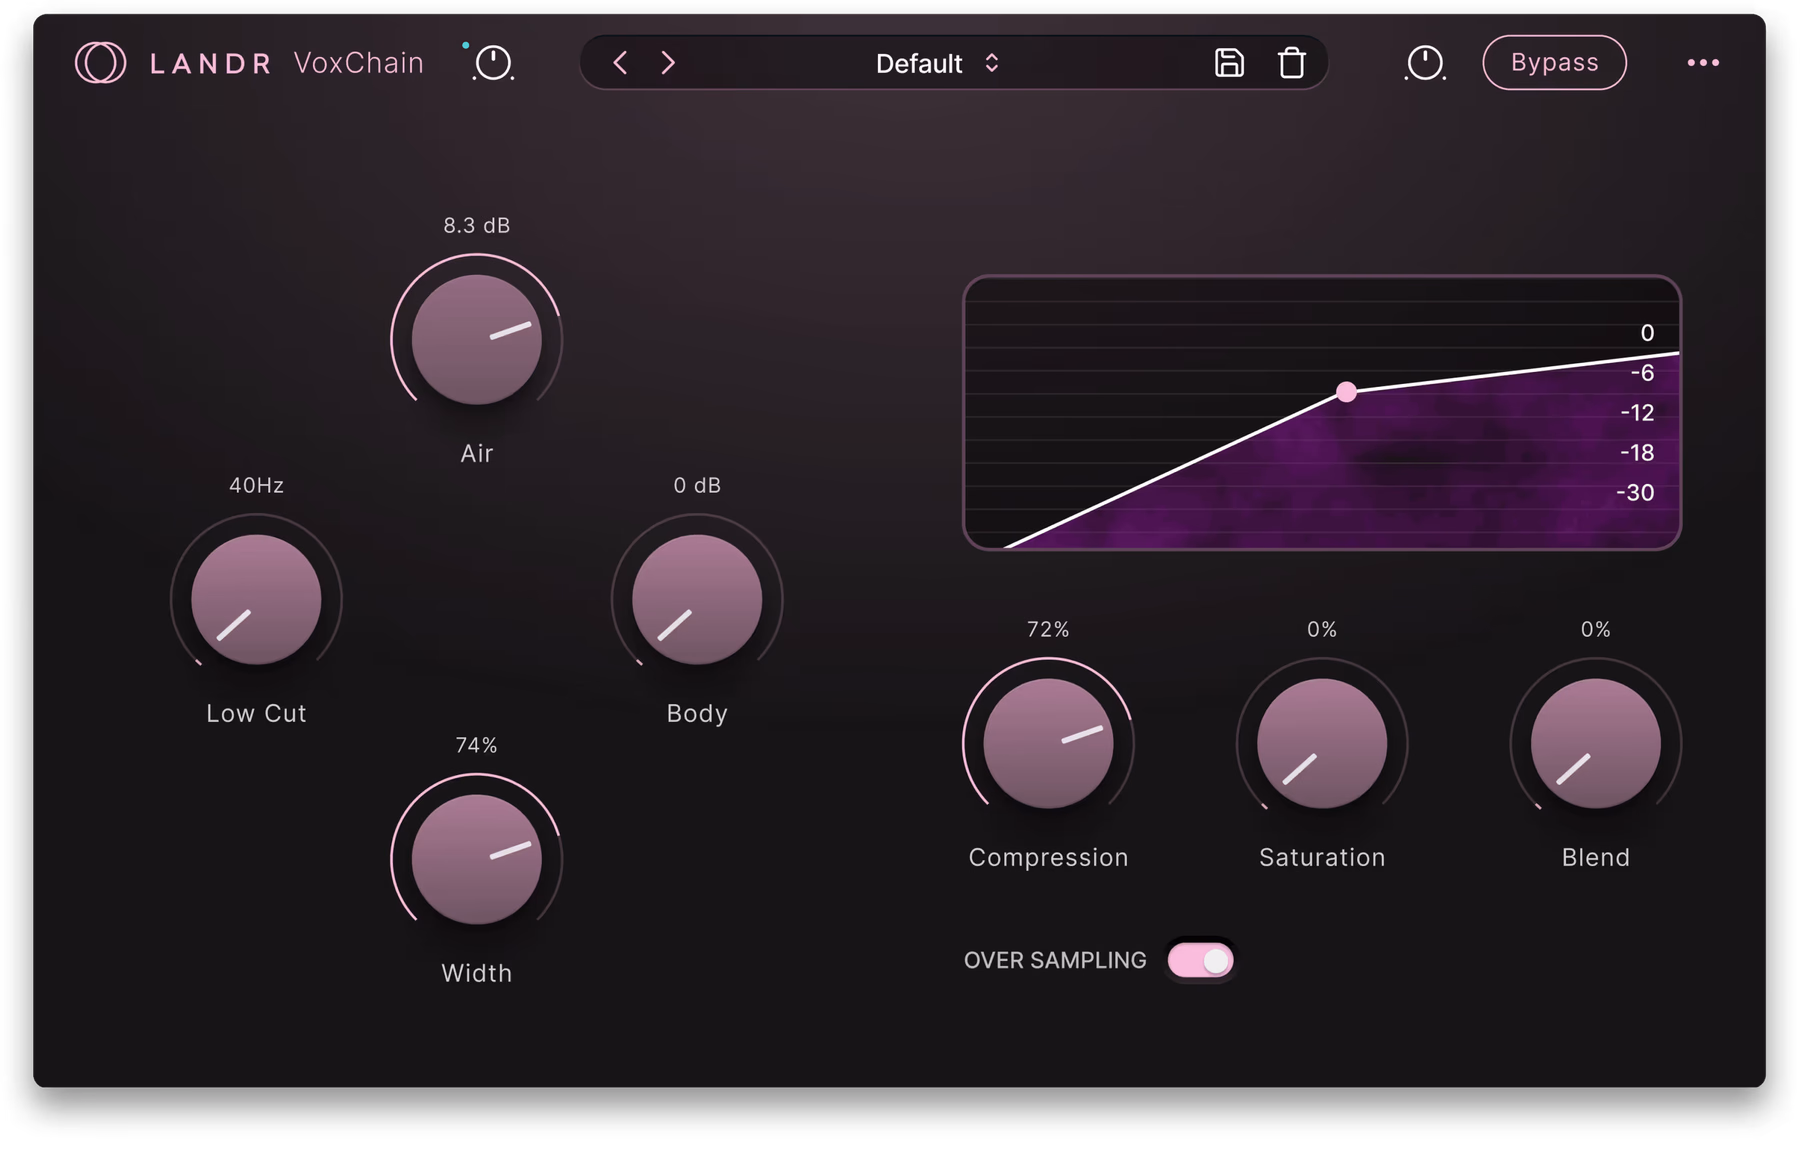The height and width of the screenshot is (1151, 1800).
Task: Click the Air knob
Action: click(x=477, y=339)
